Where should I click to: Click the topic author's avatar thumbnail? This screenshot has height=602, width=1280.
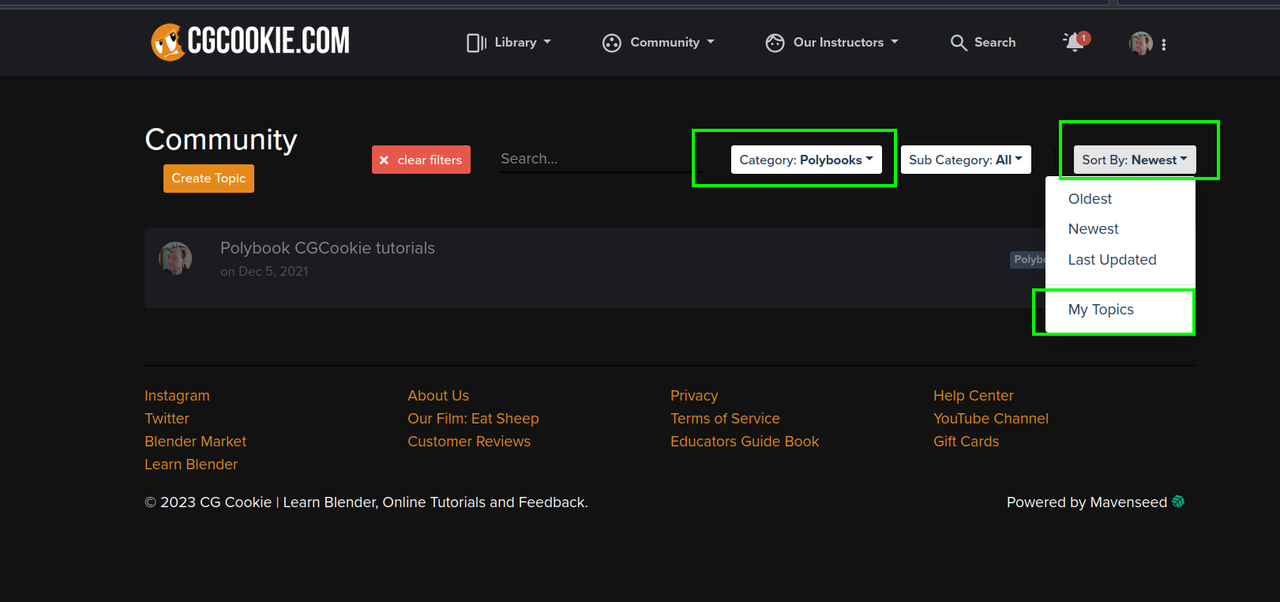pos(175,258)
